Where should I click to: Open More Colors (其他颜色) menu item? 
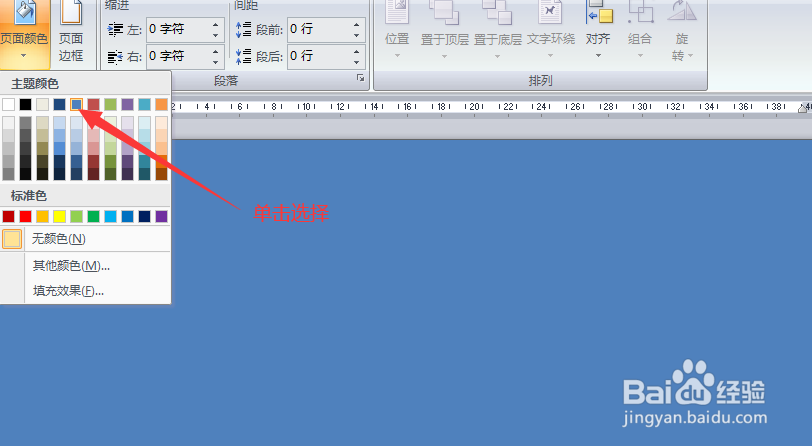click(85, 266)
